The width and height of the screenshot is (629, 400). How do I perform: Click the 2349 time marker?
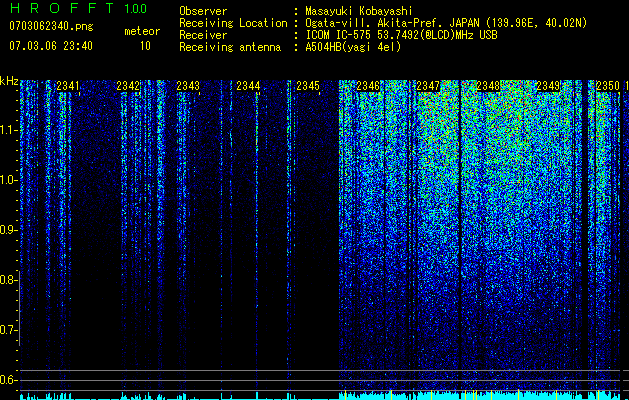[548, 86]
